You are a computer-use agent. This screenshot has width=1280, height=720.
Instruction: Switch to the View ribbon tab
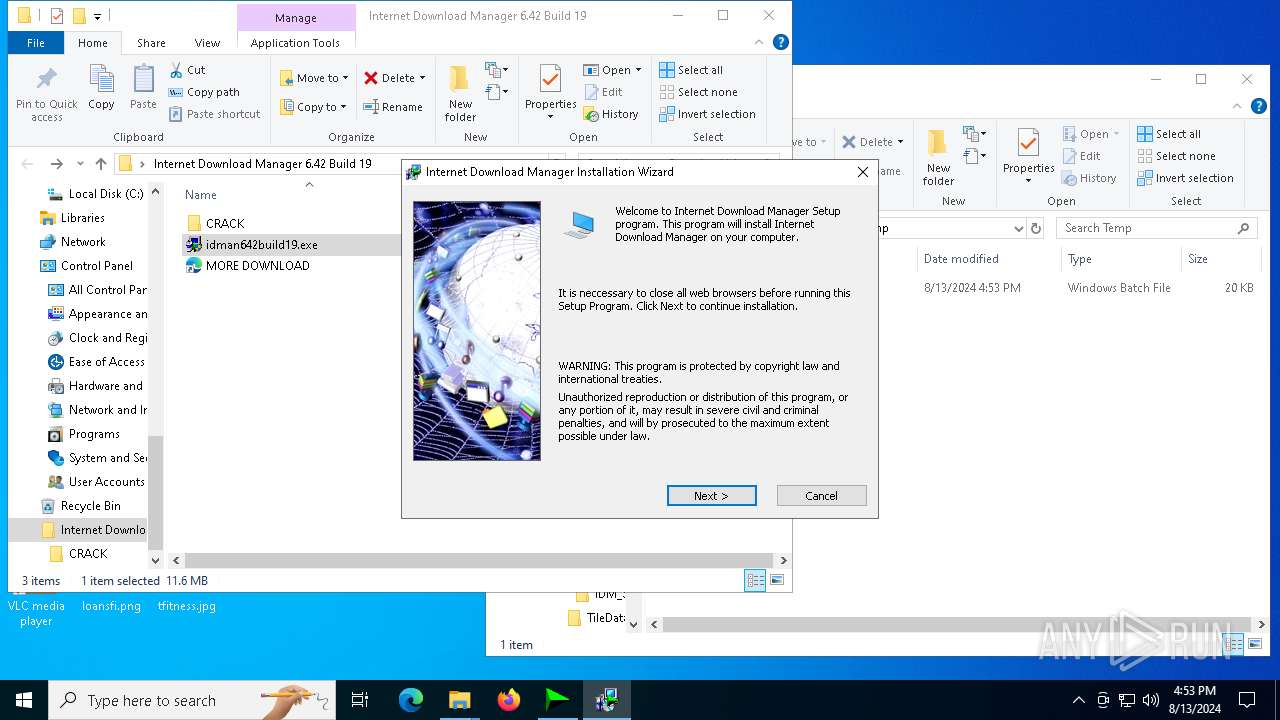point(207,43)
